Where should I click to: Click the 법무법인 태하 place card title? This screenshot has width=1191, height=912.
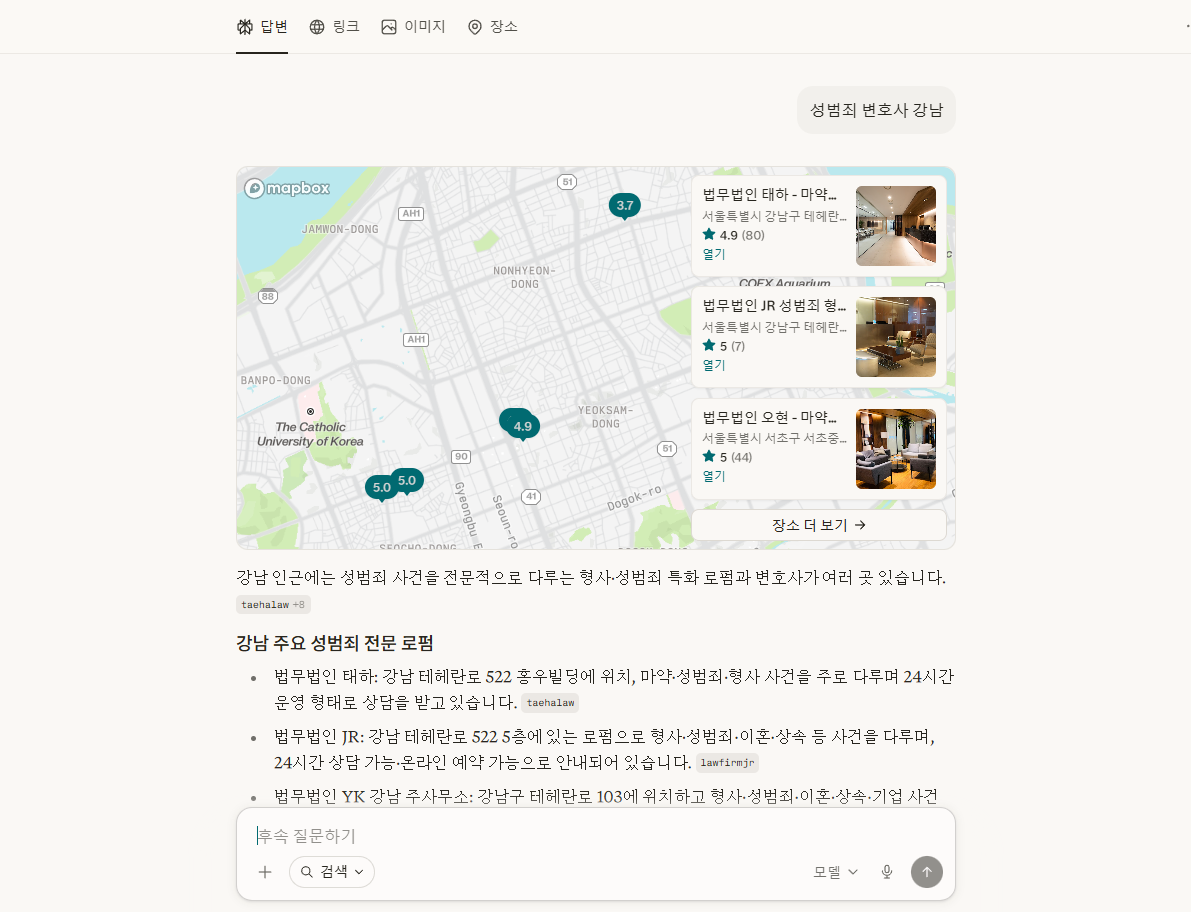pos(769,194)
